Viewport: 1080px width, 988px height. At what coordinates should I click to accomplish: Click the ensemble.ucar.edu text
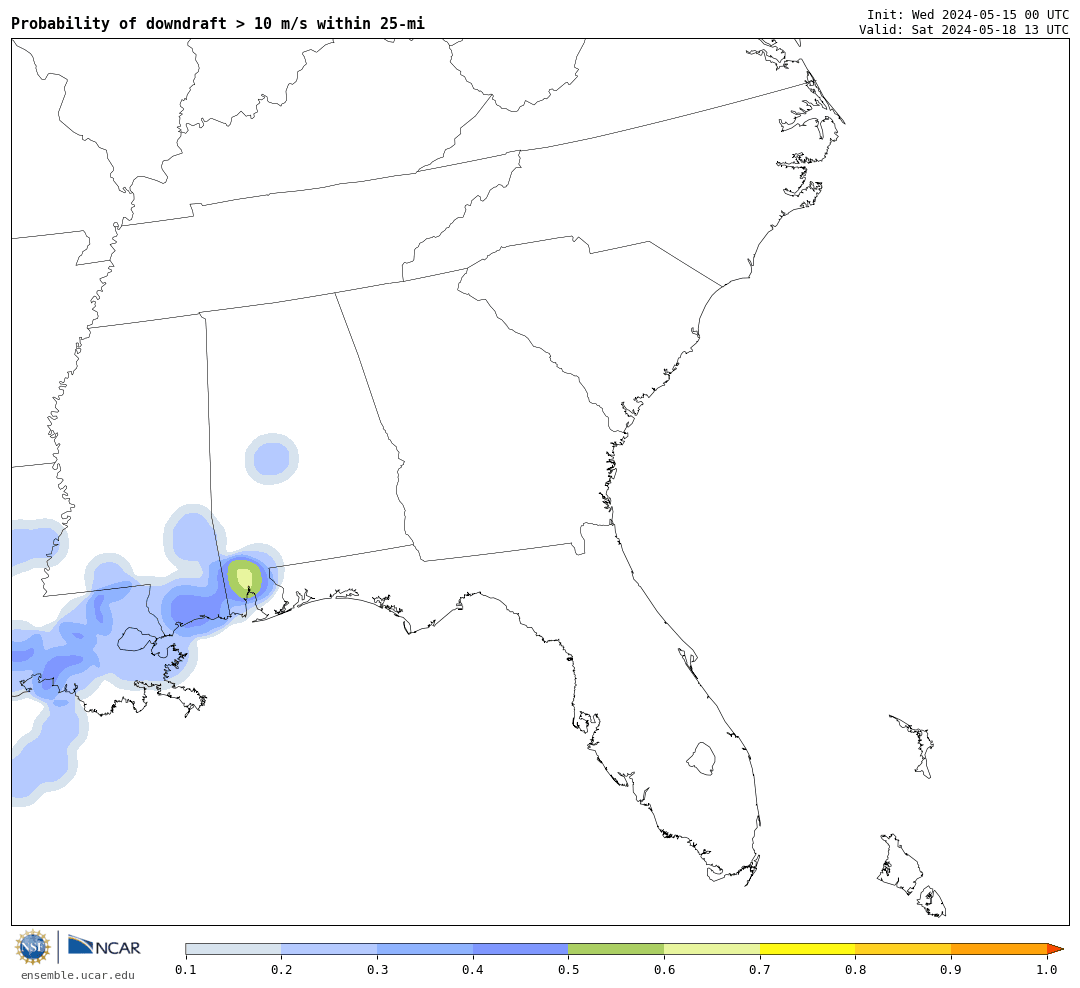78,975
